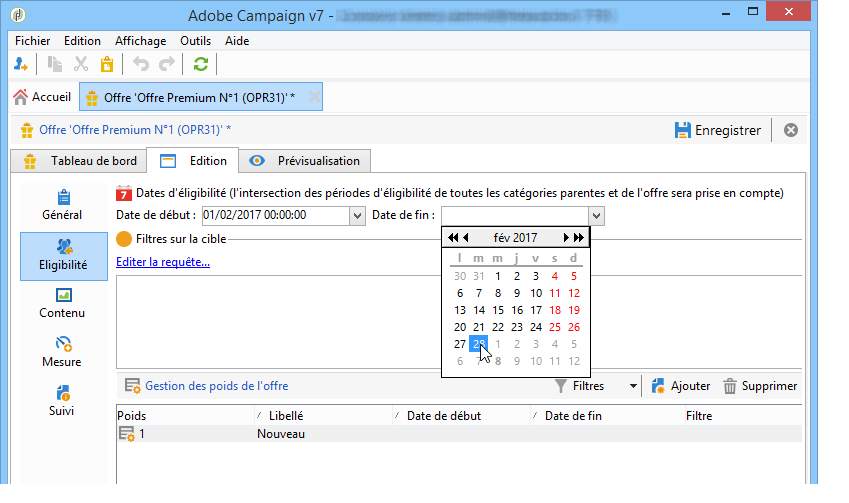Select February 10 in the calendar
This screenshot has height=503, width=849.
click(x=536, y=293)
